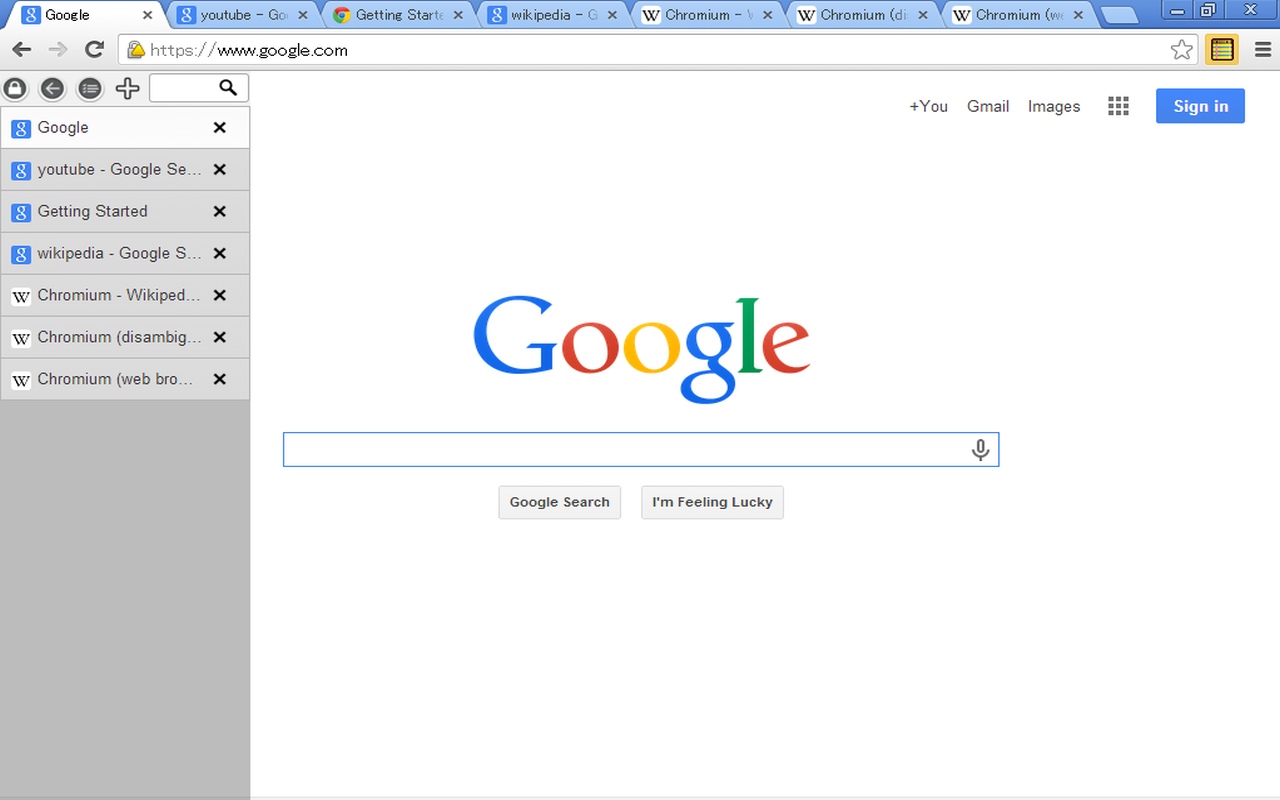Select Chromium (disambiguation) sidebar entry
1280x800 pixels.
125,338
